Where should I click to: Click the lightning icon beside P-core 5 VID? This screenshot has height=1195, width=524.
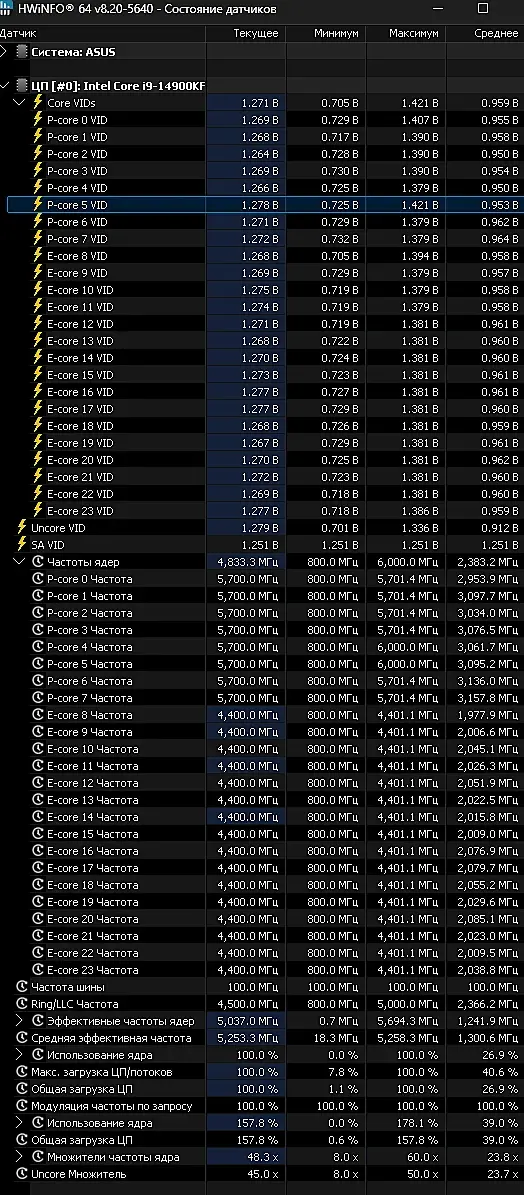[x=37, y=204]
